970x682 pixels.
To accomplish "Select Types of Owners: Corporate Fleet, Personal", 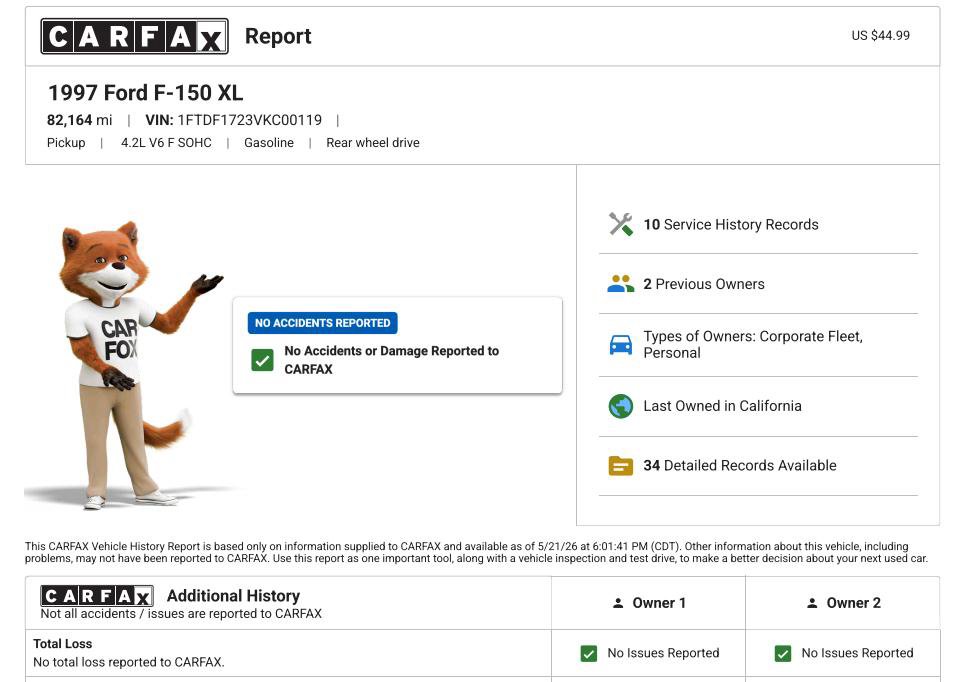I will 753,345.
